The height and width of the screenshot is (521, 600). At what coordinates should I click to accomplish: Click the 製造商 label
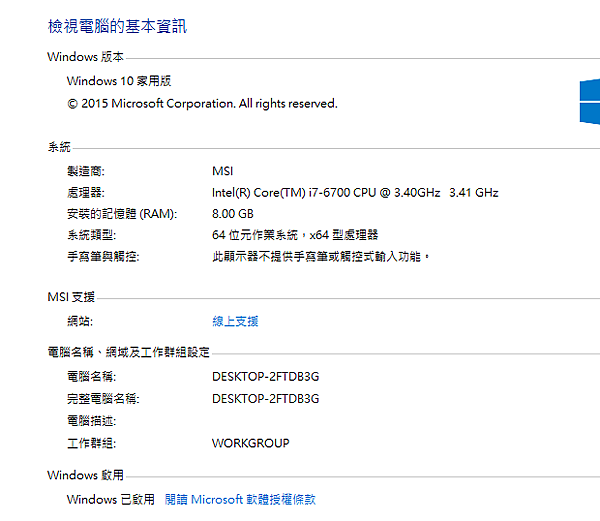point(85,171)
